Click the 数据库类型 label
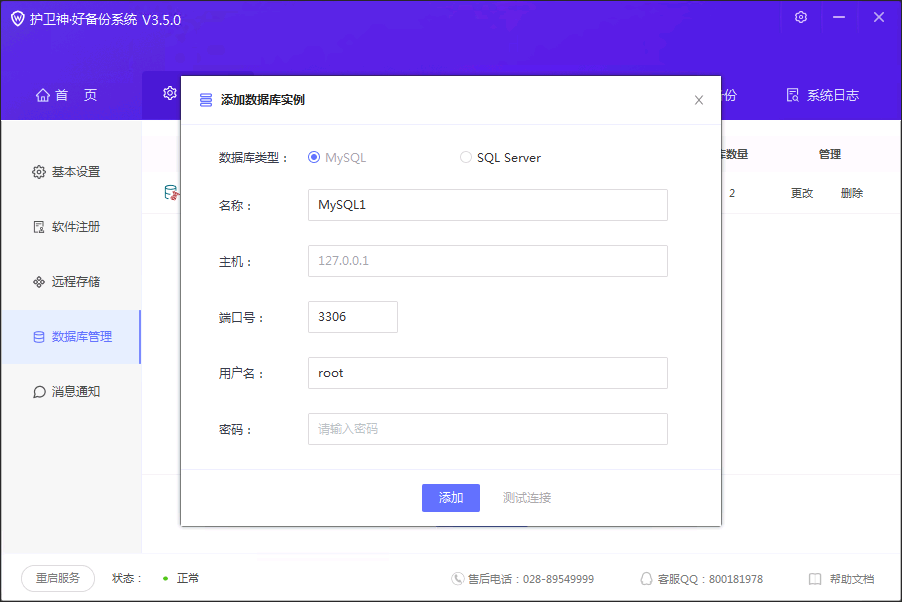902x602 pixels. pos(253,158)
